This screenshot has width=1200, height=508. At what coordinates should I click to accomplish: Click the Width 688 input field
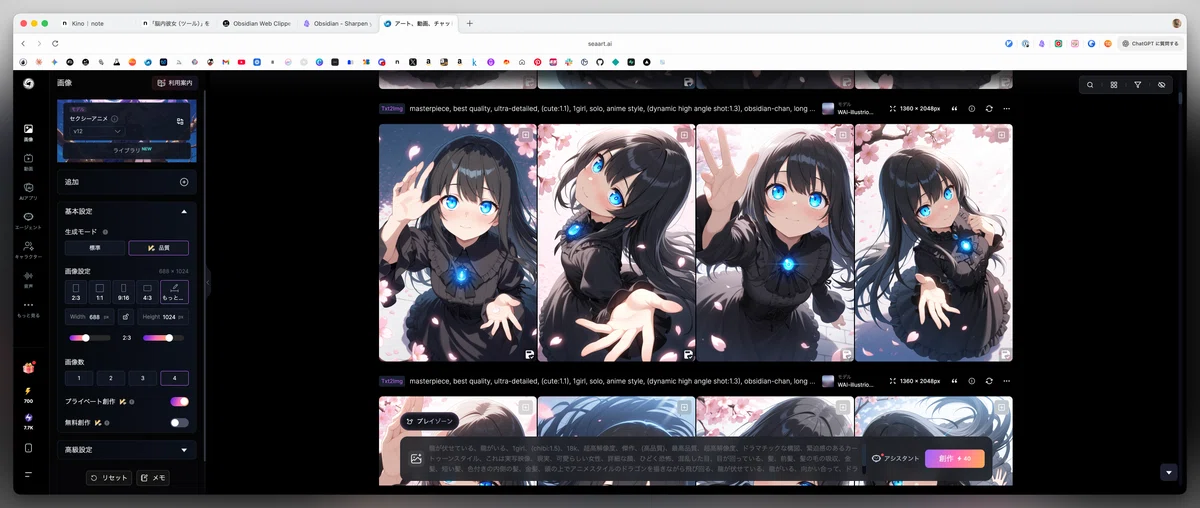(90, 317)
